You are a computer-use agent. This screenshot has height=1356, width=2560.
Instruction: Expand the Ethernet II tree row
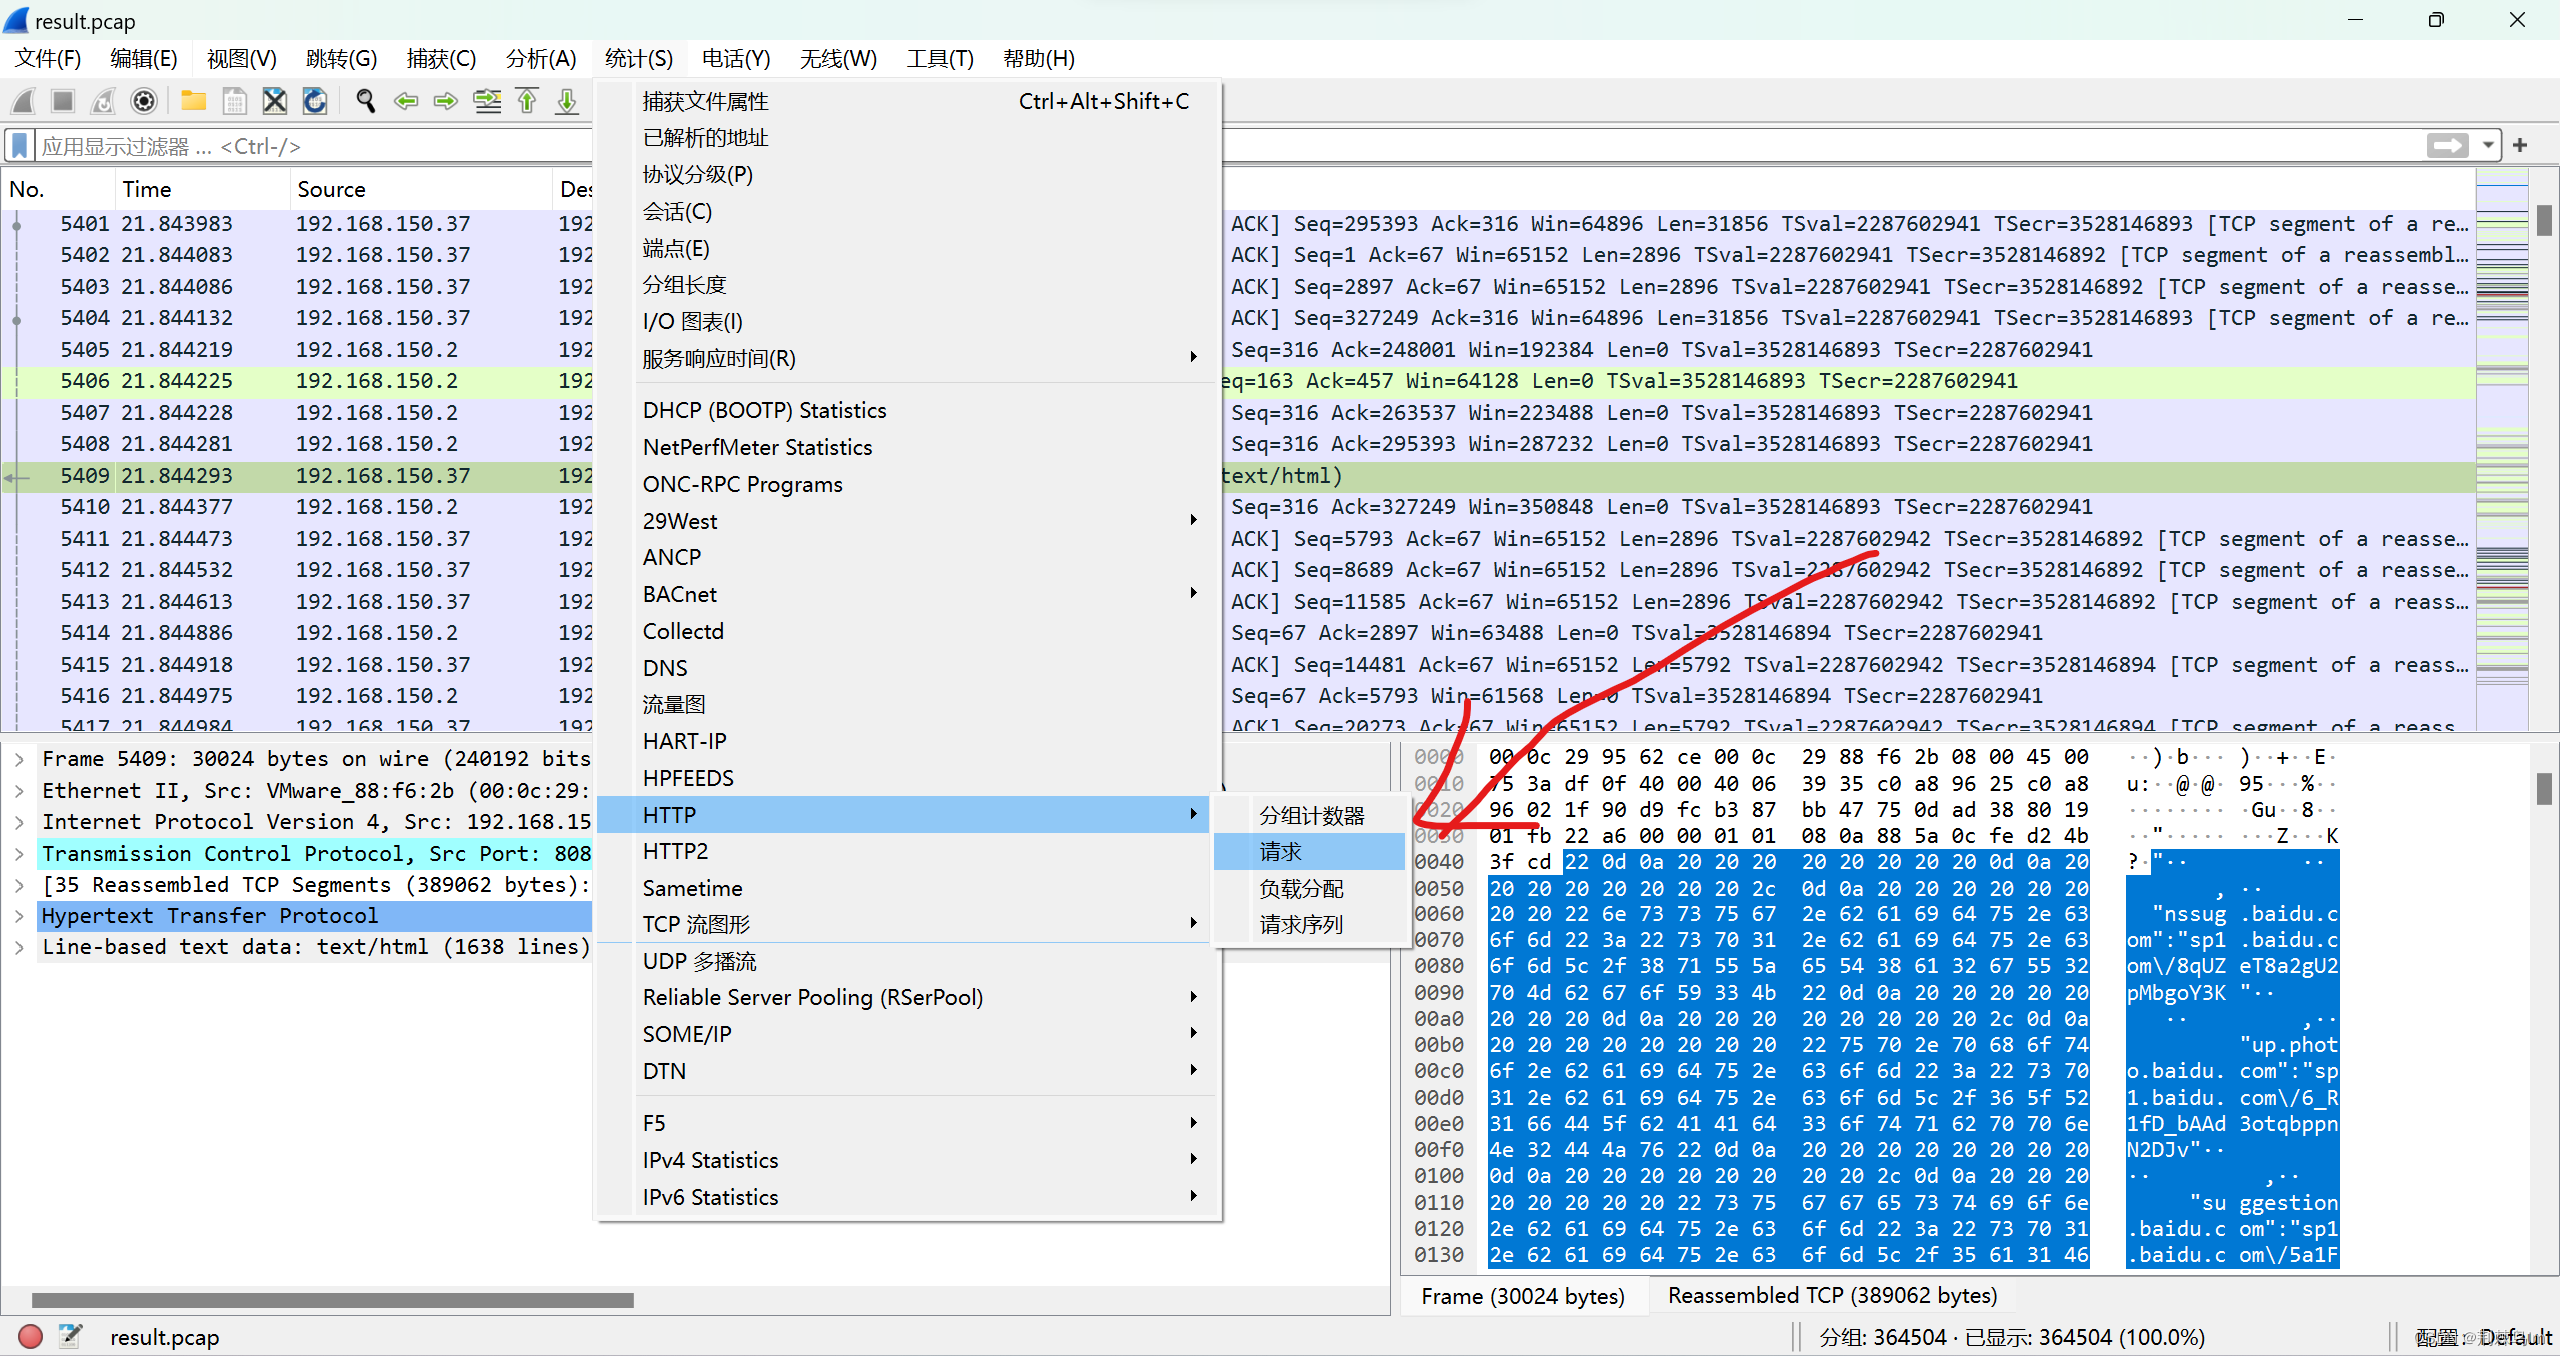[x=19, y=791]
